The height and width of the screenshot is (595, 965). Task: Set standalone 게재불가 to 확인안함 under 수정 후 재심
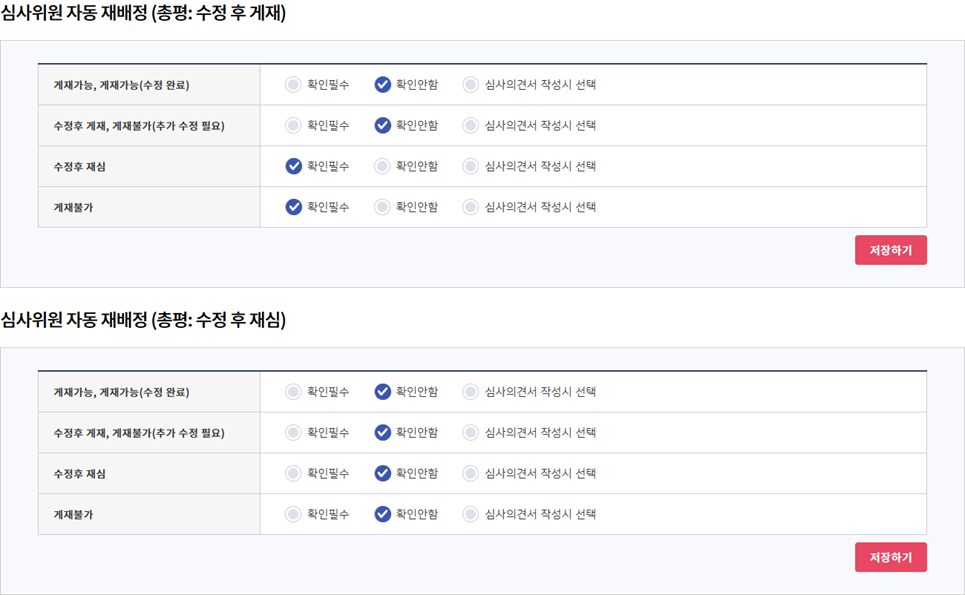pos(382,515)
